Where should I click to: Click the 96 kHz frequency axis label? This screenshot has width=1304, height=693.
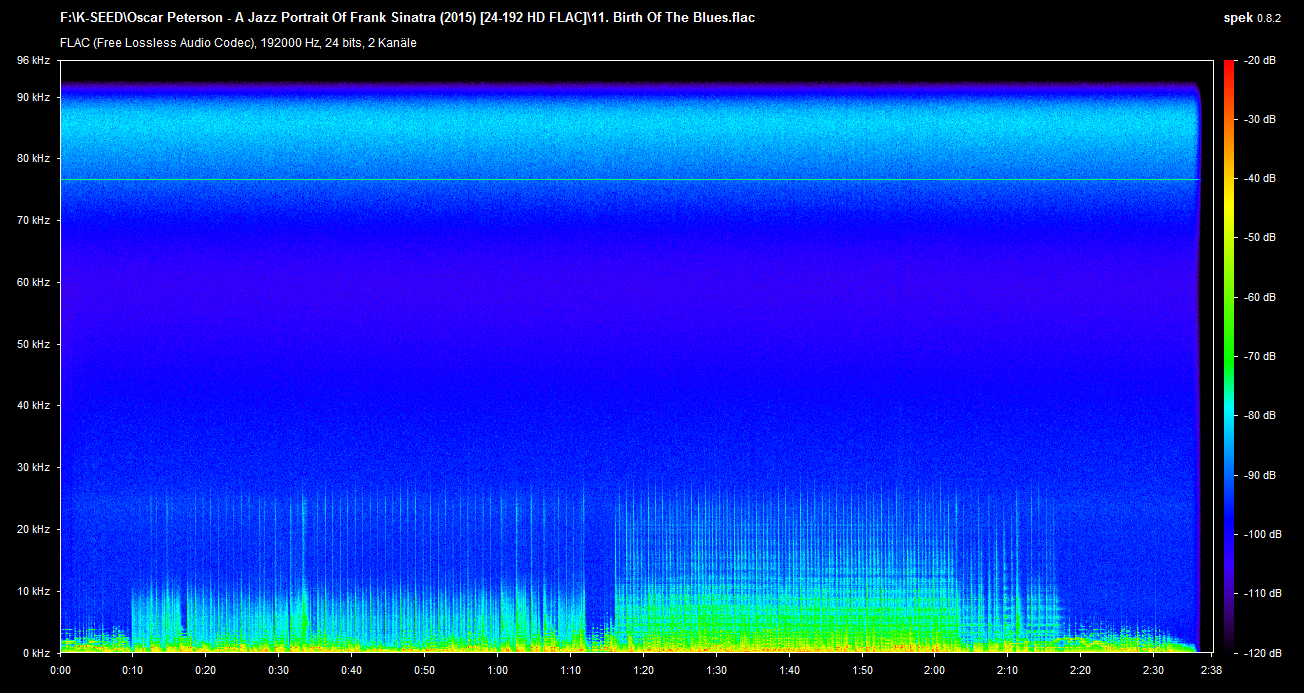coord(33,61)
